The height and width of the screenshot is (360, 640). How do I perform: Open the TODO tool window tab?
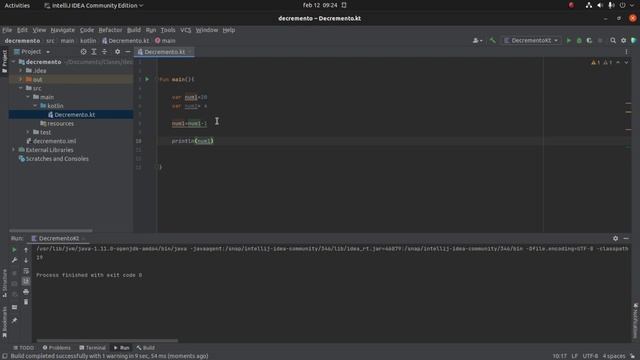coord(24,348)
